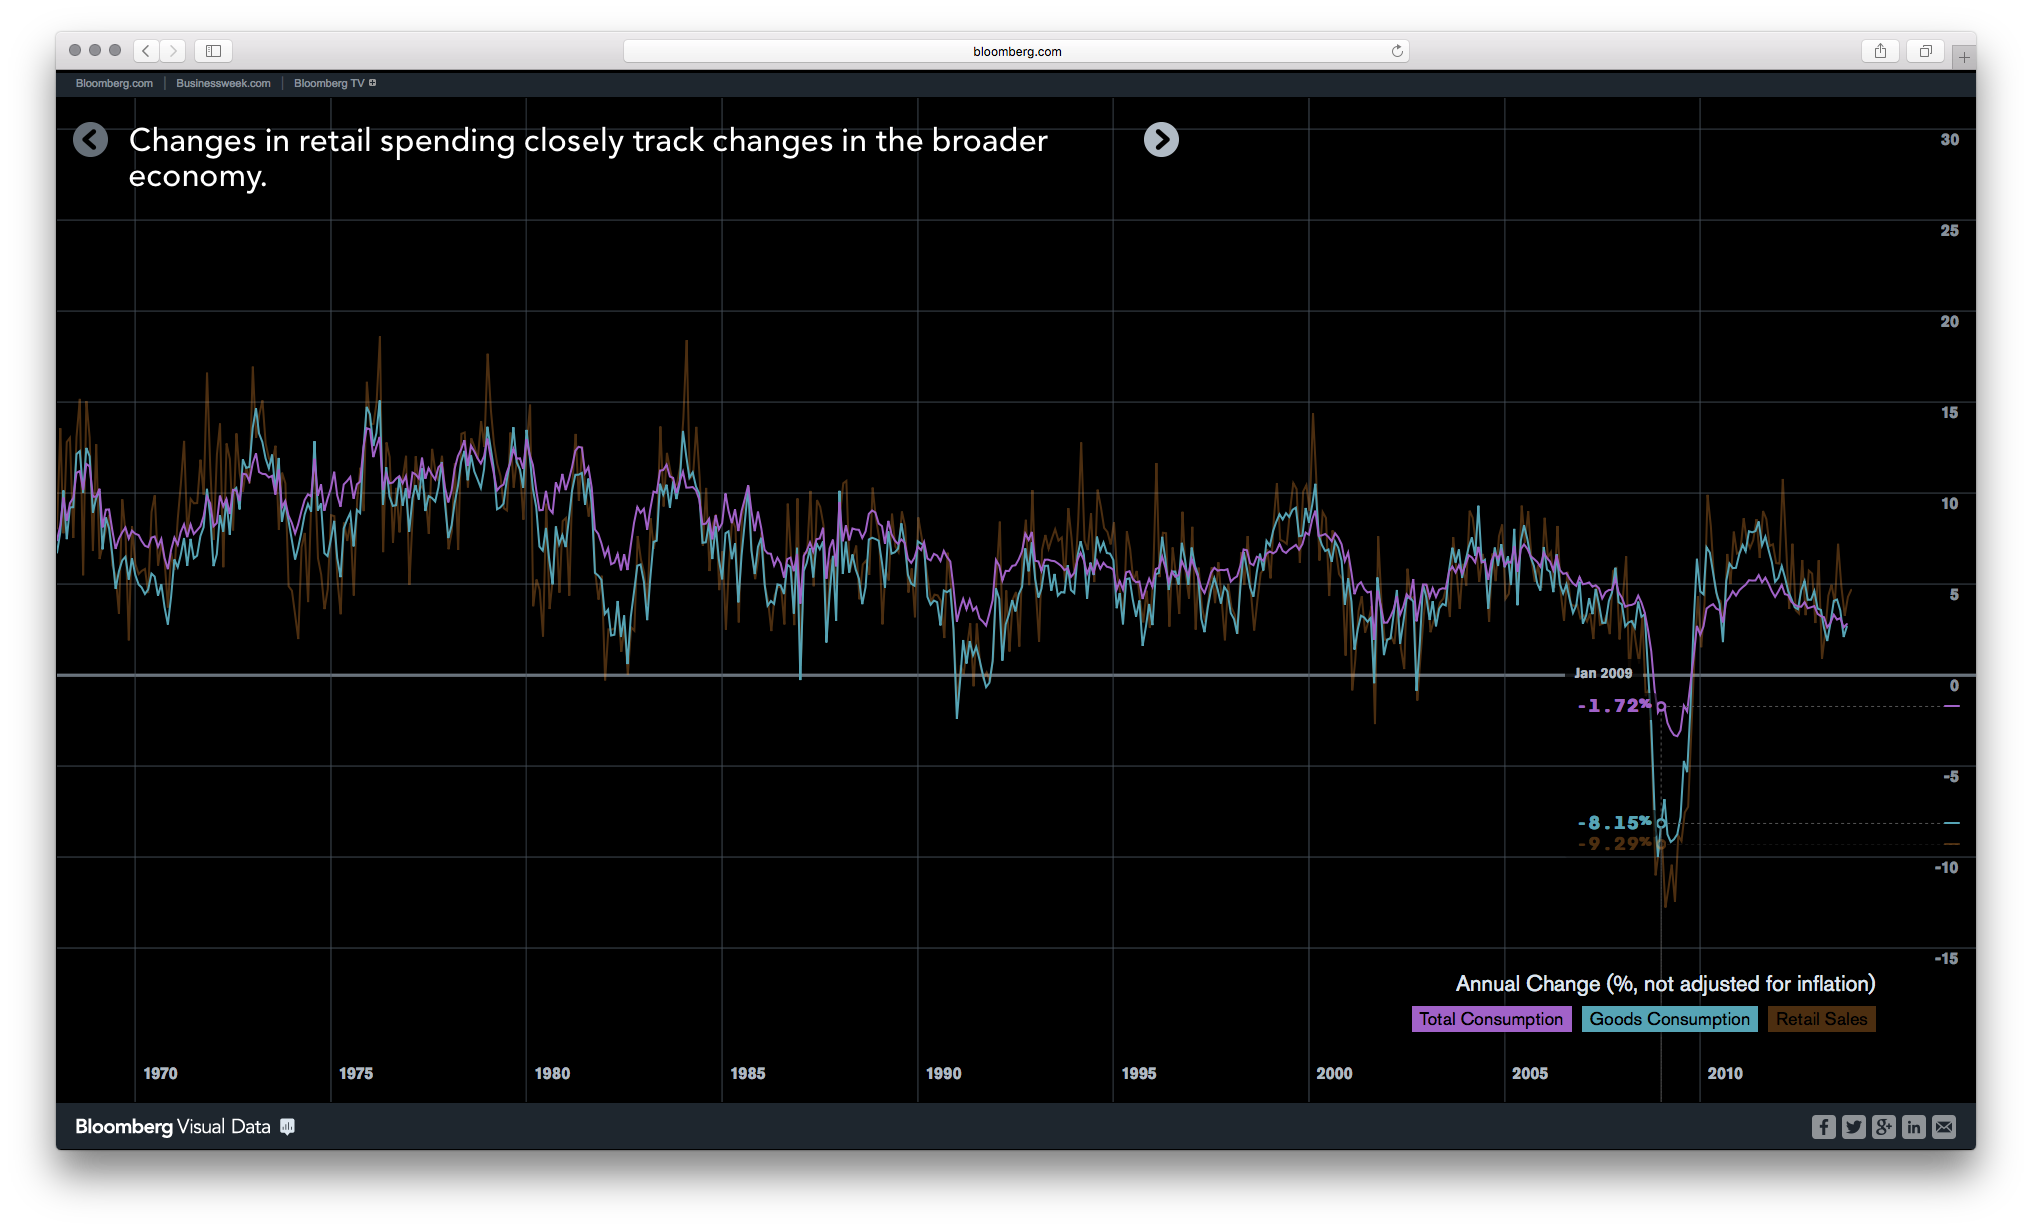Expand the Bloomberg TV plus icon
2032x1230 pixels.
coord(373,83)
